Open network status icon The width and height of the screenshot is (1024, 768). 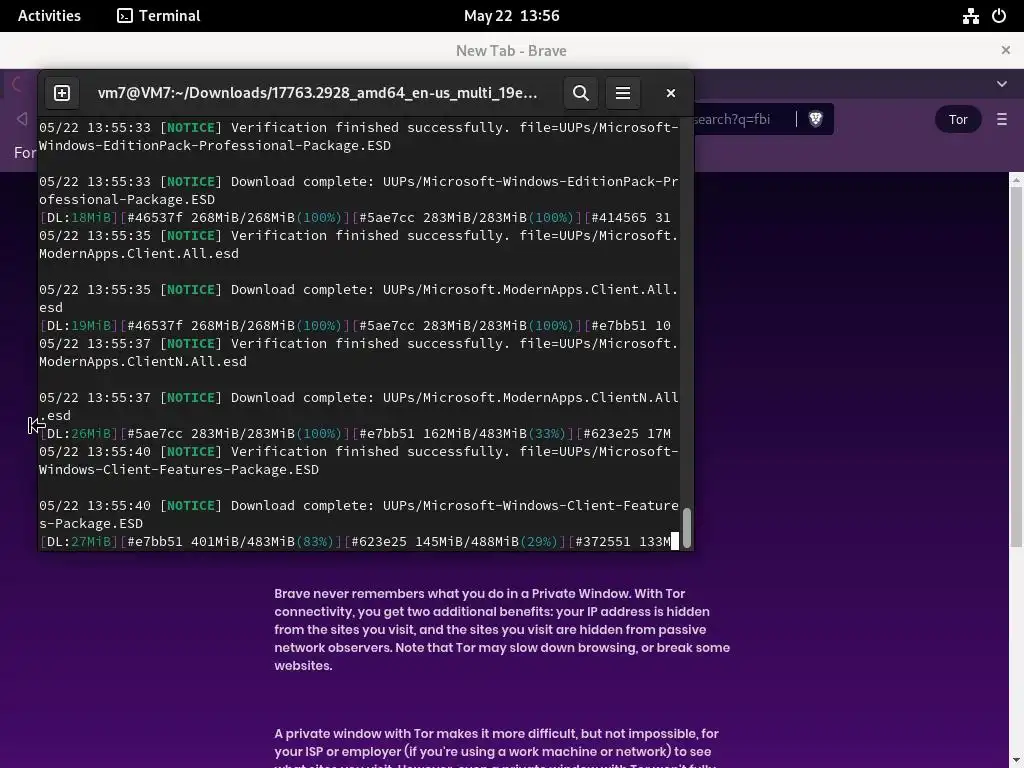(x=970, y=16)
